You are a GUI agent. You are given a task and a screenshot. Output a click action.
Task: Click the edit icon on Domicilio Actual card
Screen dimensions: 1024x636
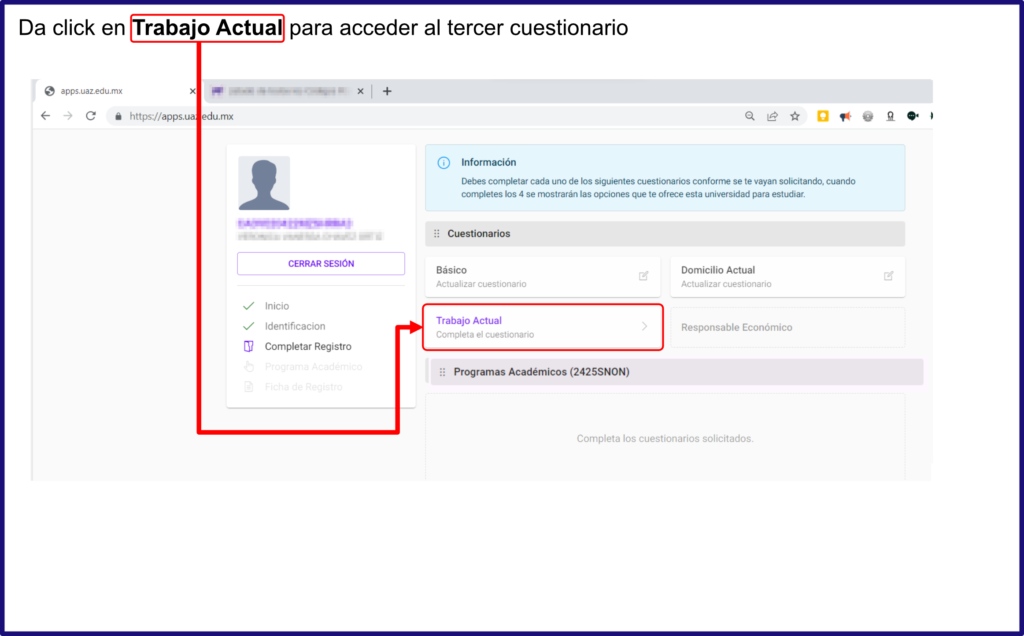coord(888,276)
